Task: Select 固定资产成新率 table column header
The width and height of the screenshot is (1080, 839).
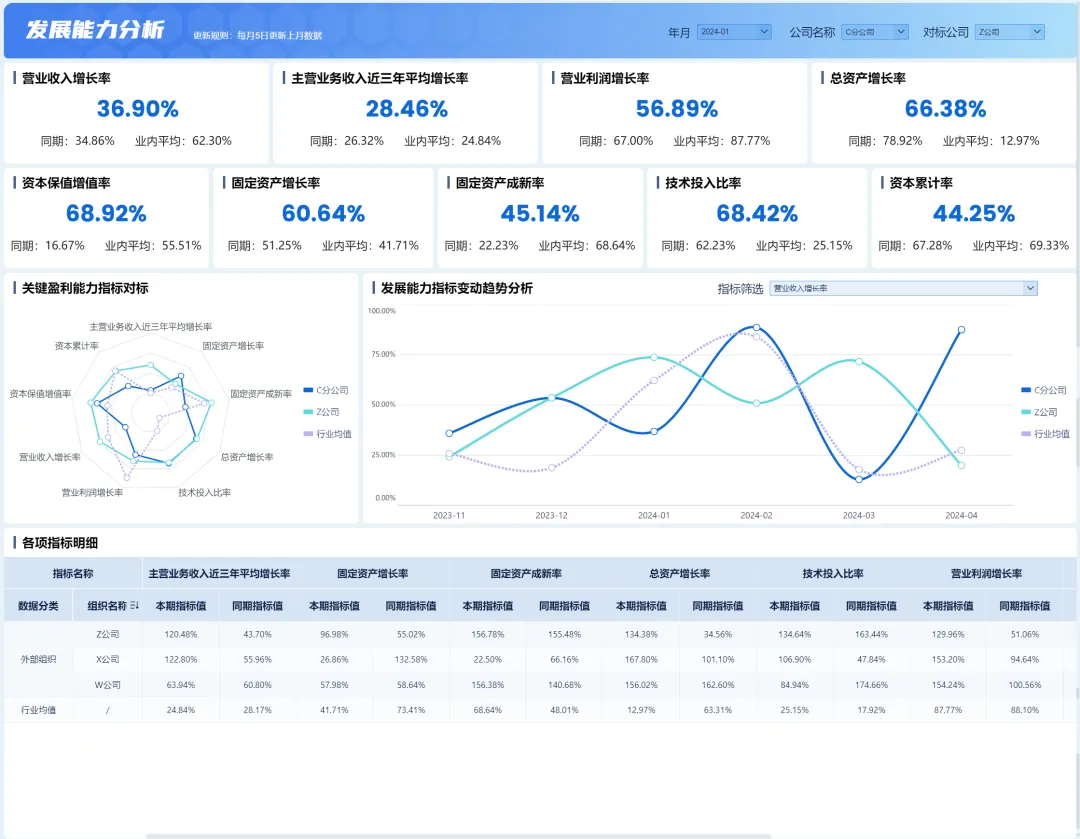Action: click(526, 573)
